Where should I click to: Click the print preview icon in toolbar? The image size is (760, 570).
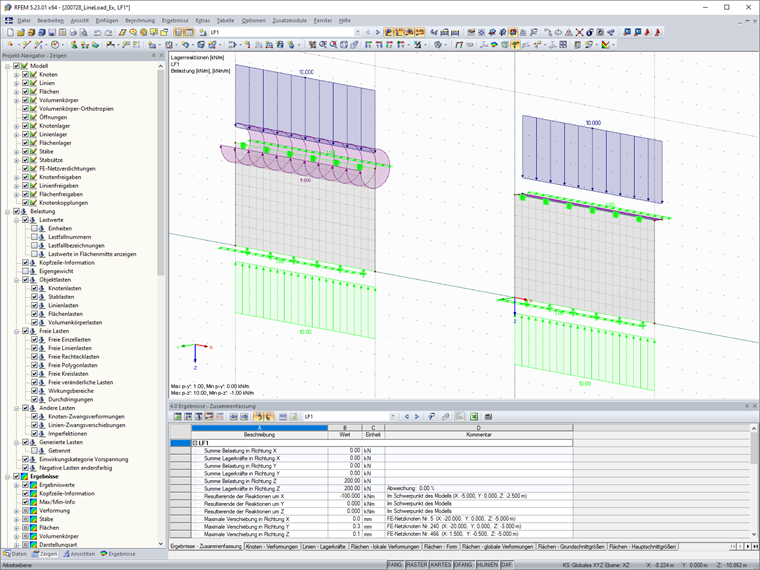click(x=84, y=32)
